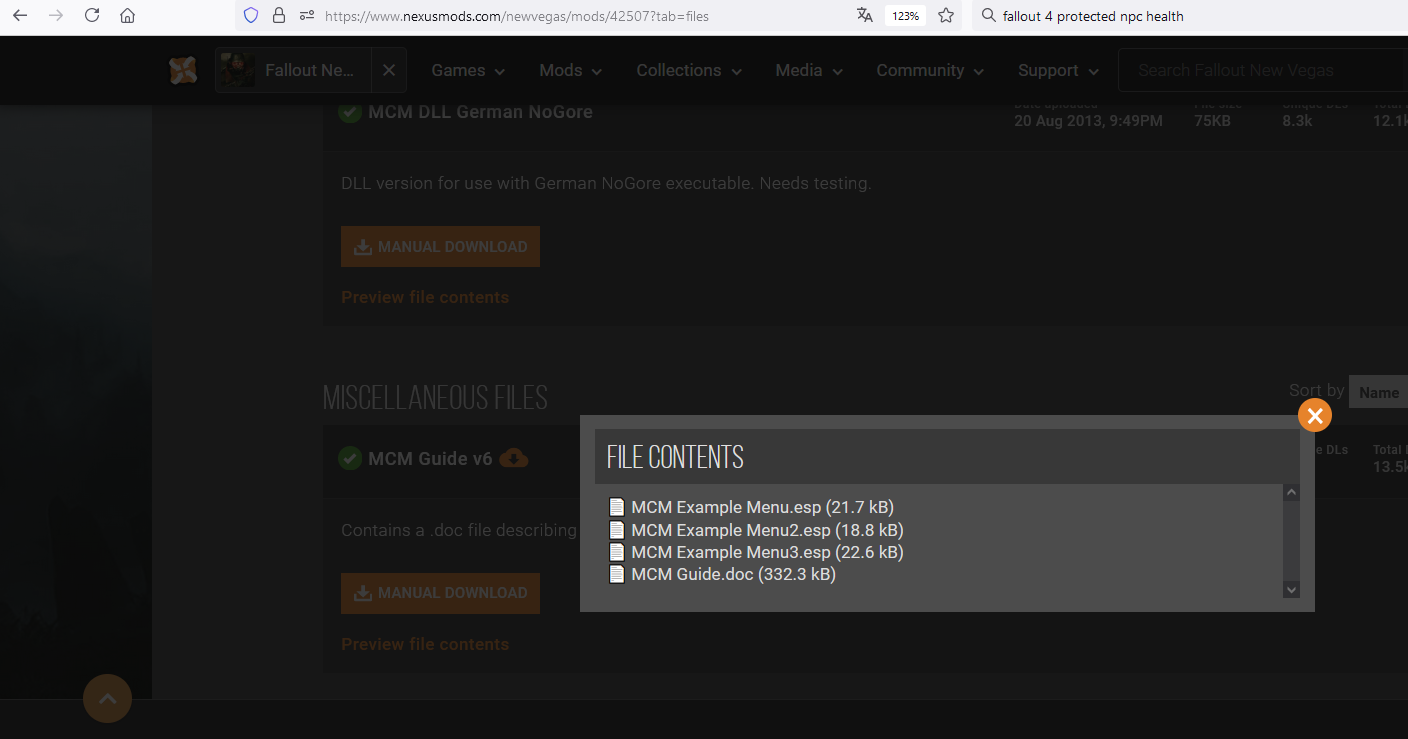Image resolution: width=1408 pixels, height=739 pixels.
Task: Open the Fallout New Vegas game selector
Action: click(292, 70)
